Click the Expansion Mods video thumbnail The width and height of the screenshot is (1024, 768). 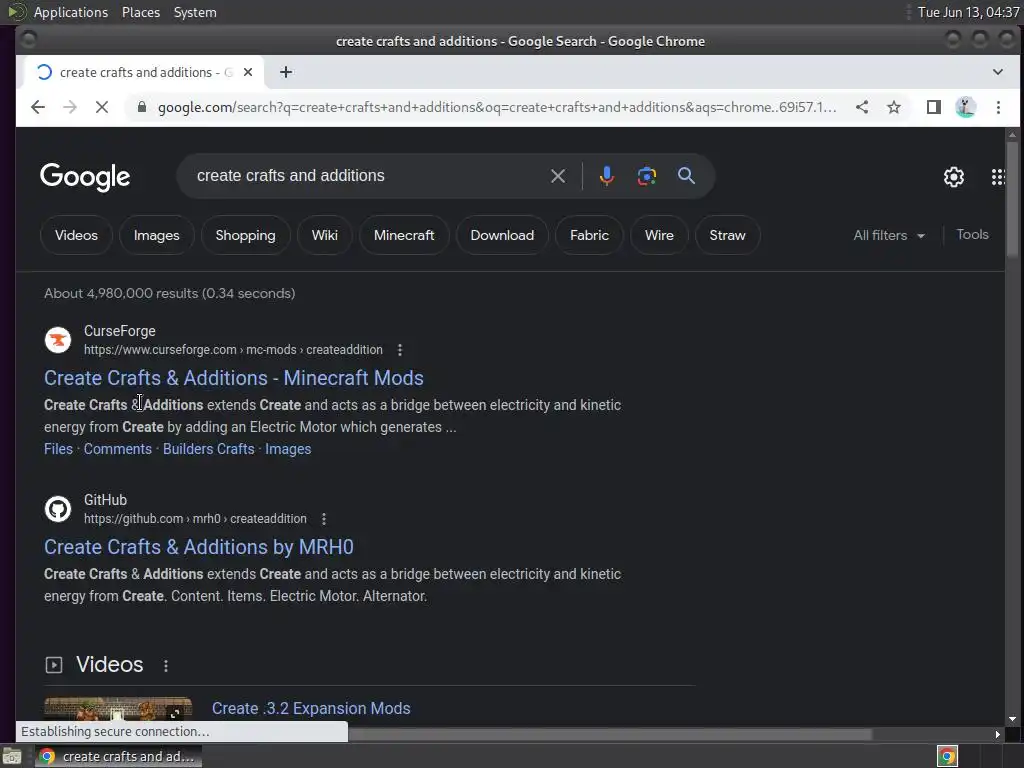[118, 709]
